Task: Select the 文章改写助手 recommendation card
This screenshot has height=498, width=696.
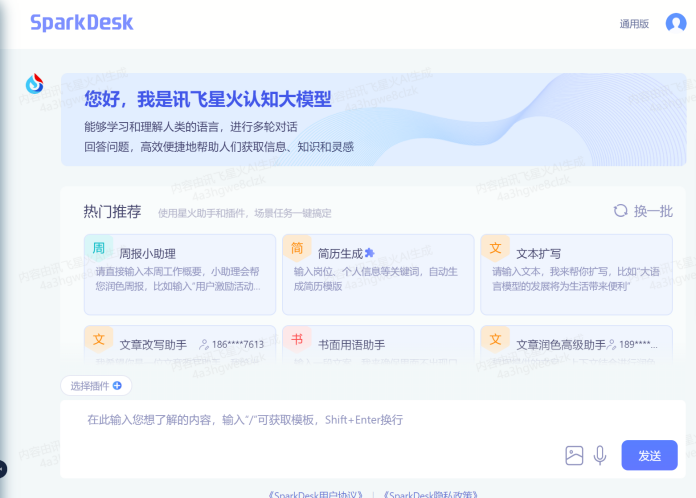Action: [178, 344]
